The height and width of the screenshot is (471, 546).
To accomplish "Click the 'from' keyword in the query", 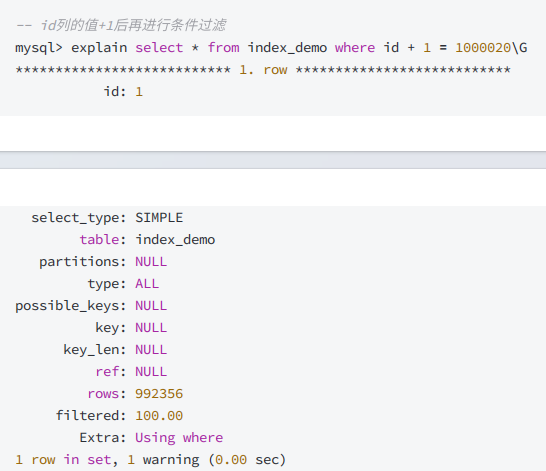I will (x=224, y=48).
